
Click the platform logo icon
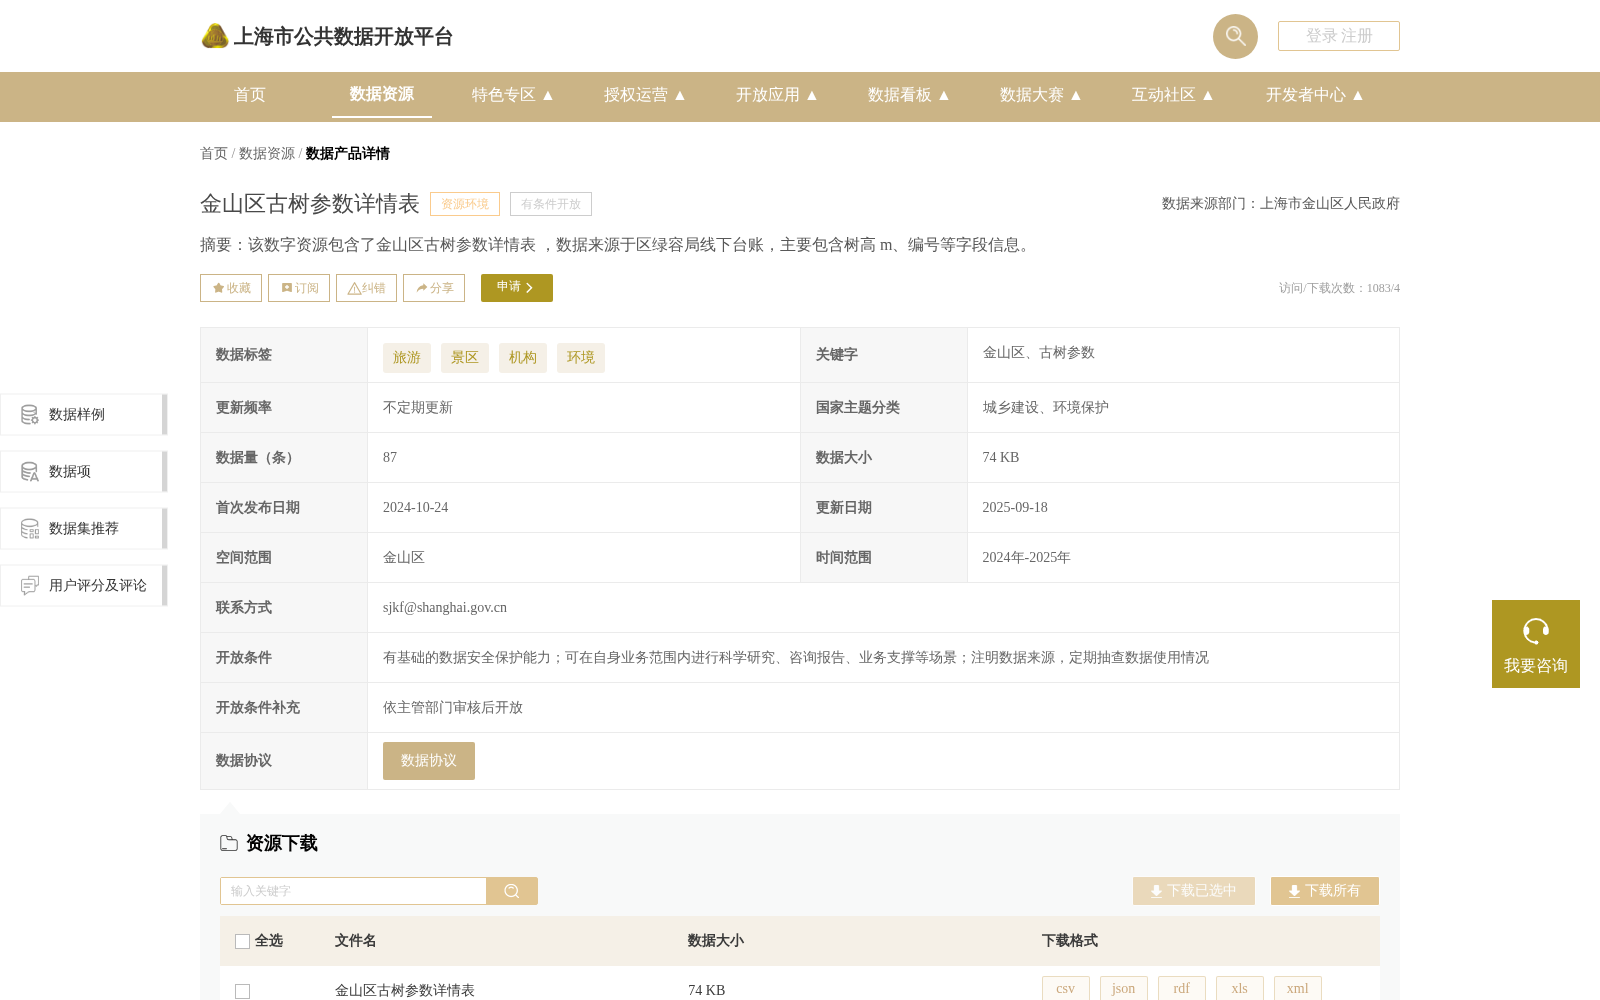coord(215,36)
